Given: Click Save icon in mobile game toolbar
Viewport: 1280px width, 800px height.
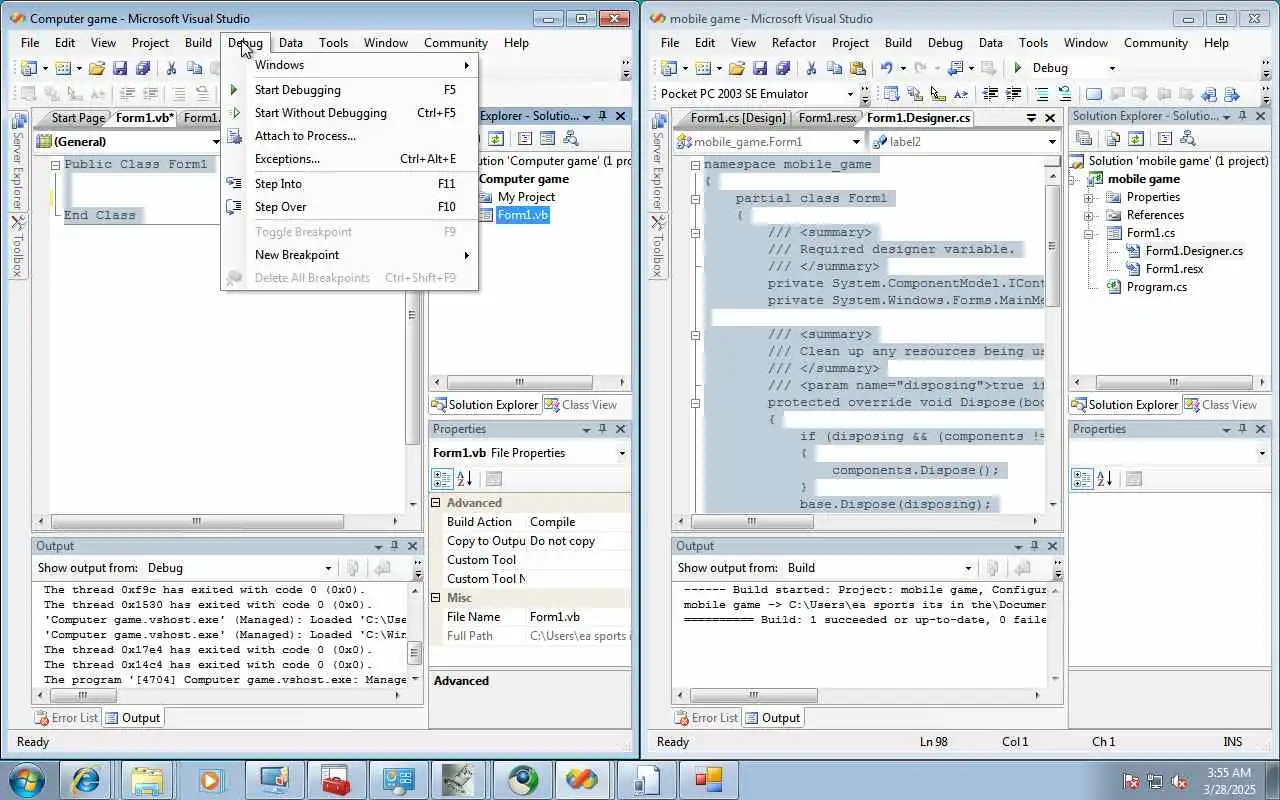Looking at the screenshot, I should 760,68.
